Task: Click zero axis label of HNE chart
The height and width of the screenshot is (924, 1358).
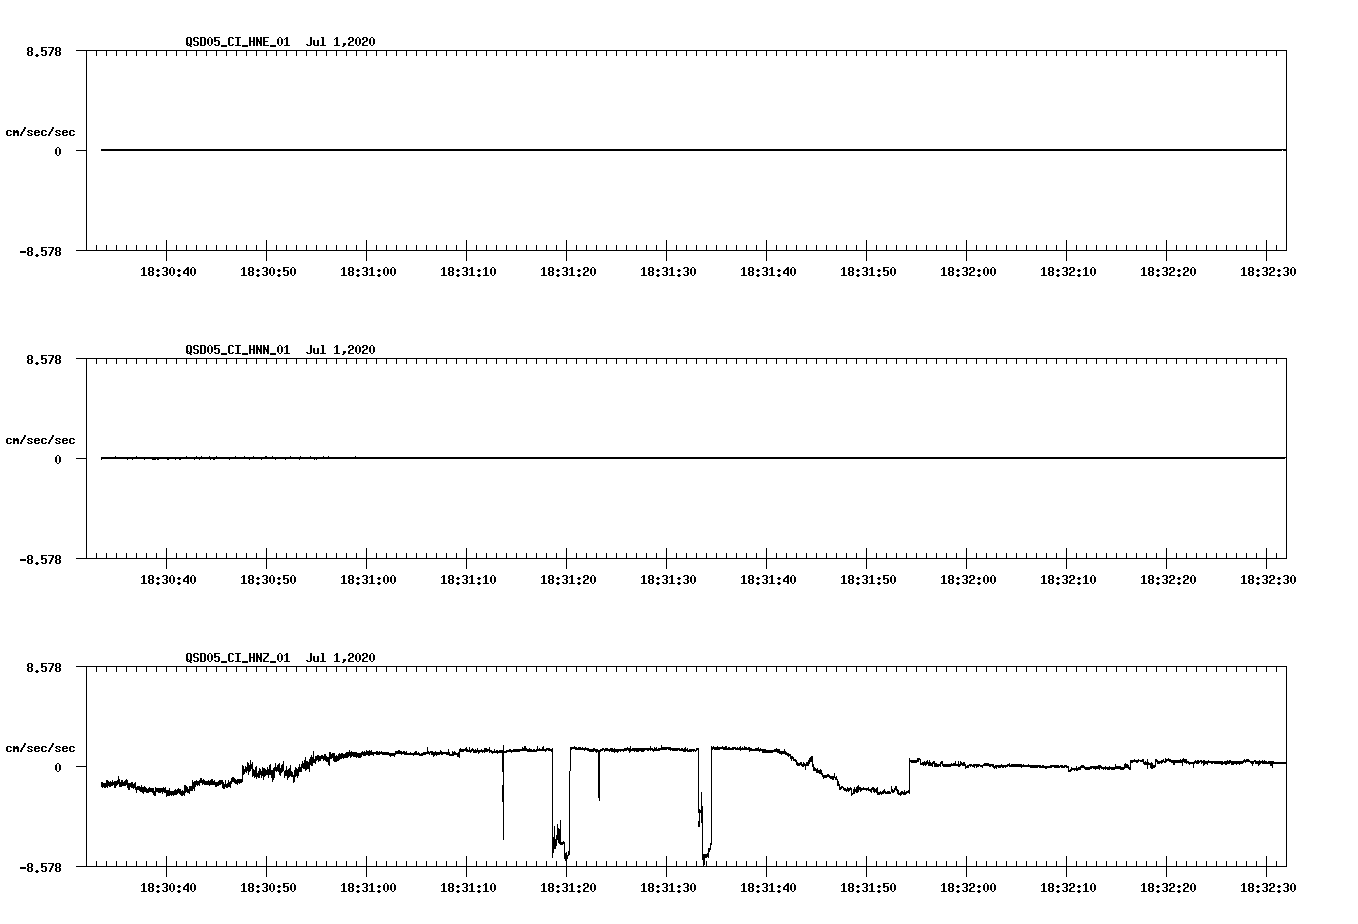Action: coord(58,151)
